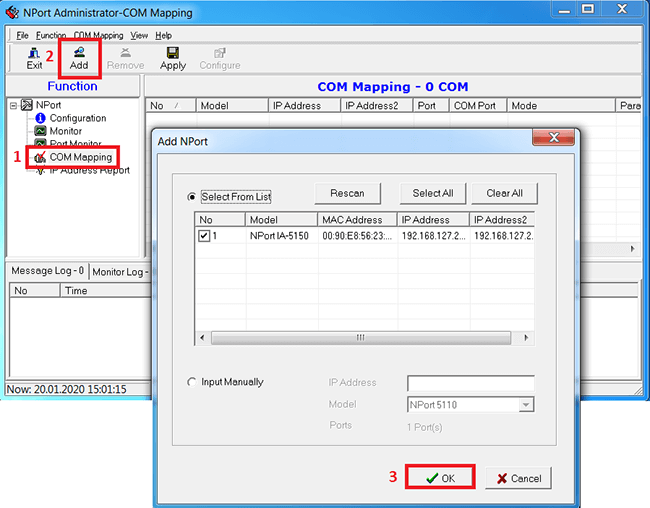650x508 pixels.
Task: Select Monitor in the function tree
Action: (65, 131)
